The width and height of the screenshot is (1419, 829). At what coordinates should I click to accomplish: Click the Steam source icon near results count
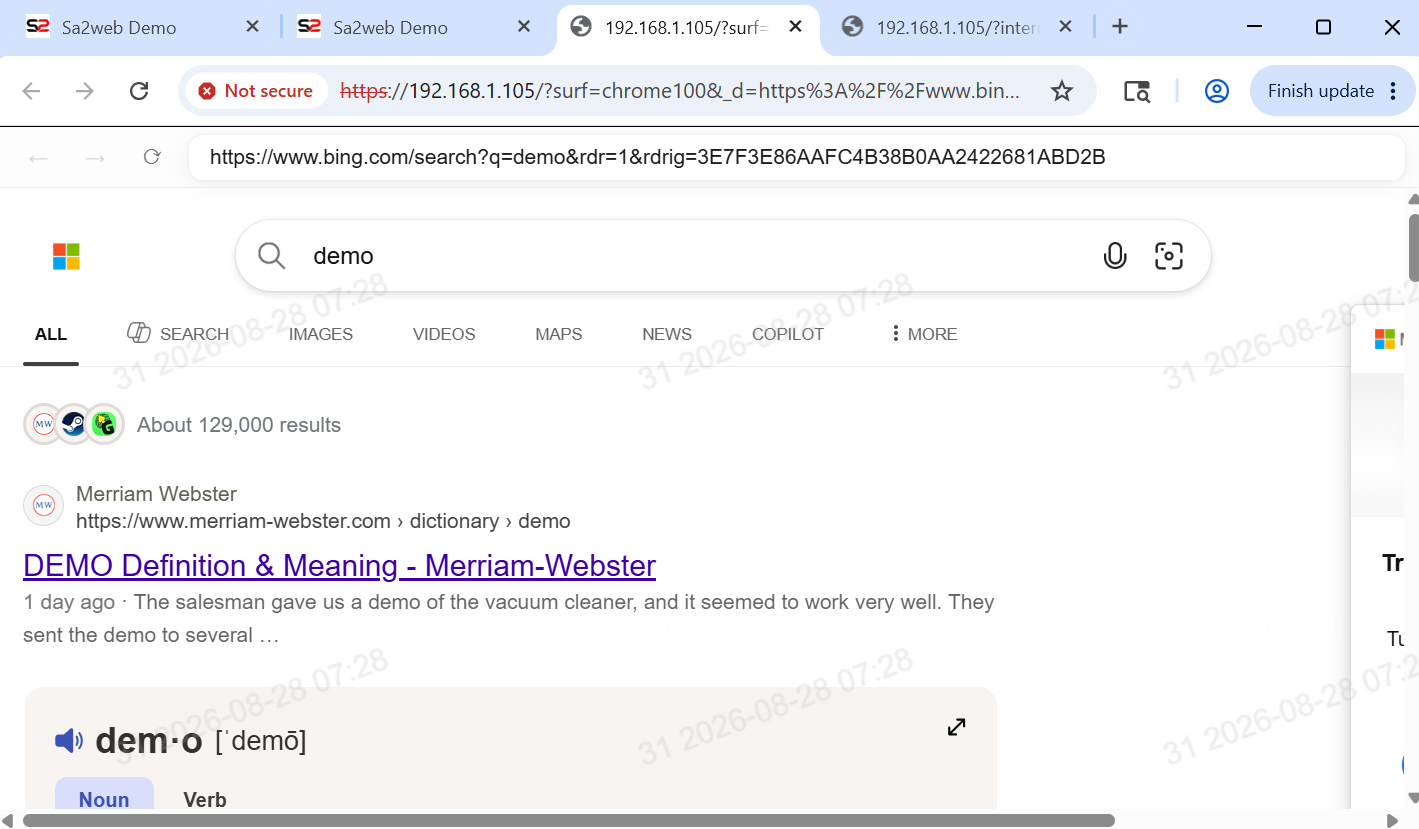point(73,424)
